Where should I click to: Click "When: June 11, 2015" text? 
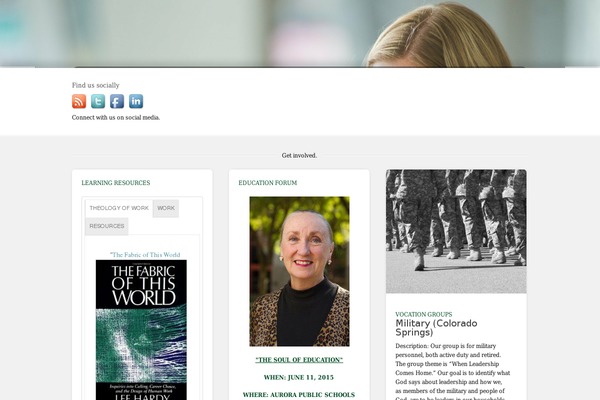tap(299, 377)
